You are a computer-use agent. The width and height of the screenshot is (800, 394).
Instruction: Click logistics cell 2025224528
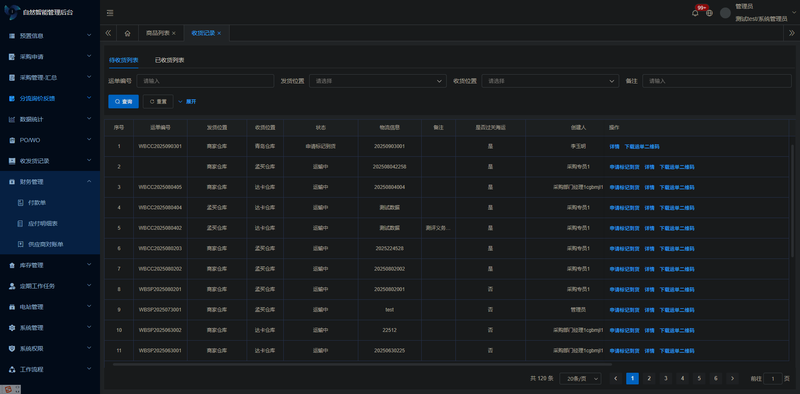[x=389, y=249]
